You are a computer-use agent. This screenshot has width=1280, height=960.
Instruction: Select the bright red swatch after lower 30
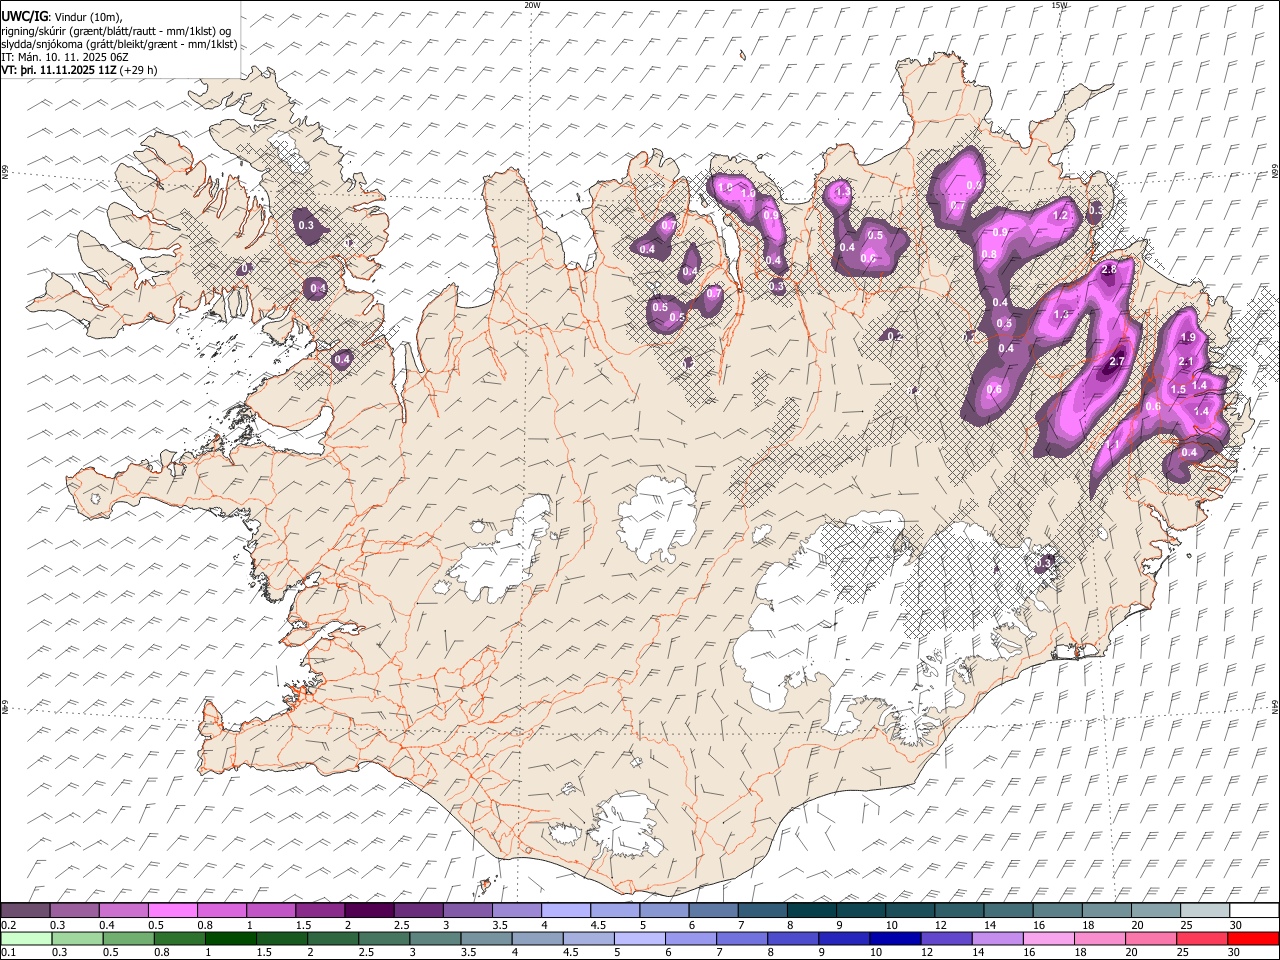pyautogui.click(x=1253, y=937)
